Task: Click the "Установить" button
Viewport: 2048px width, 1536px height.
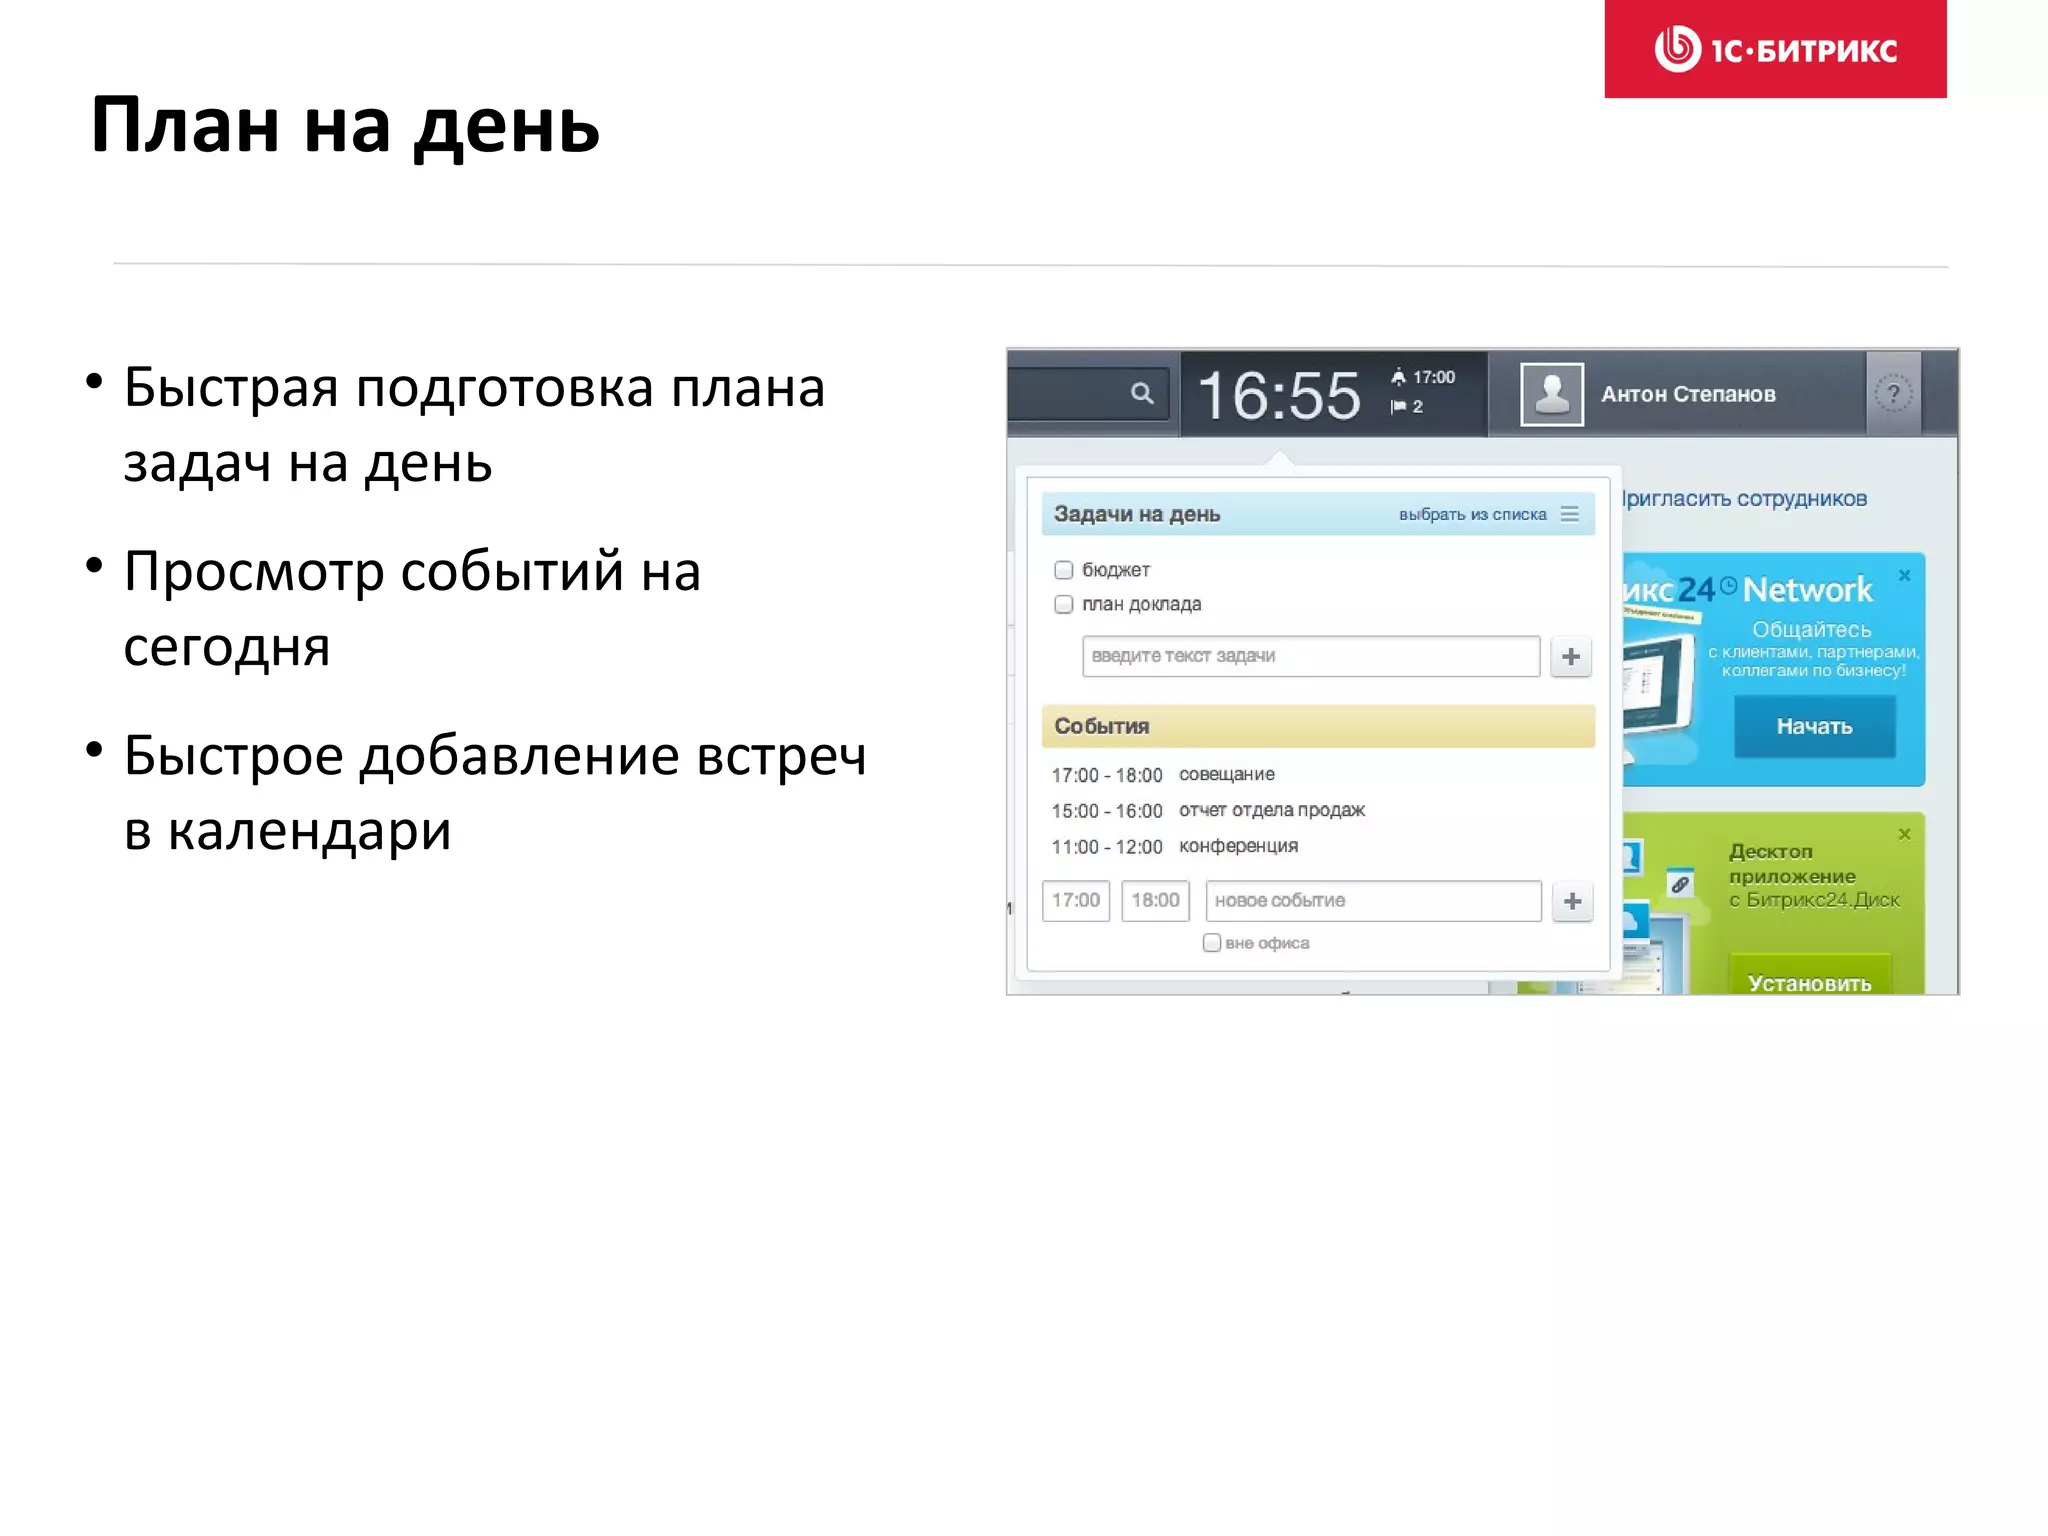Action: pos(1810,976)
